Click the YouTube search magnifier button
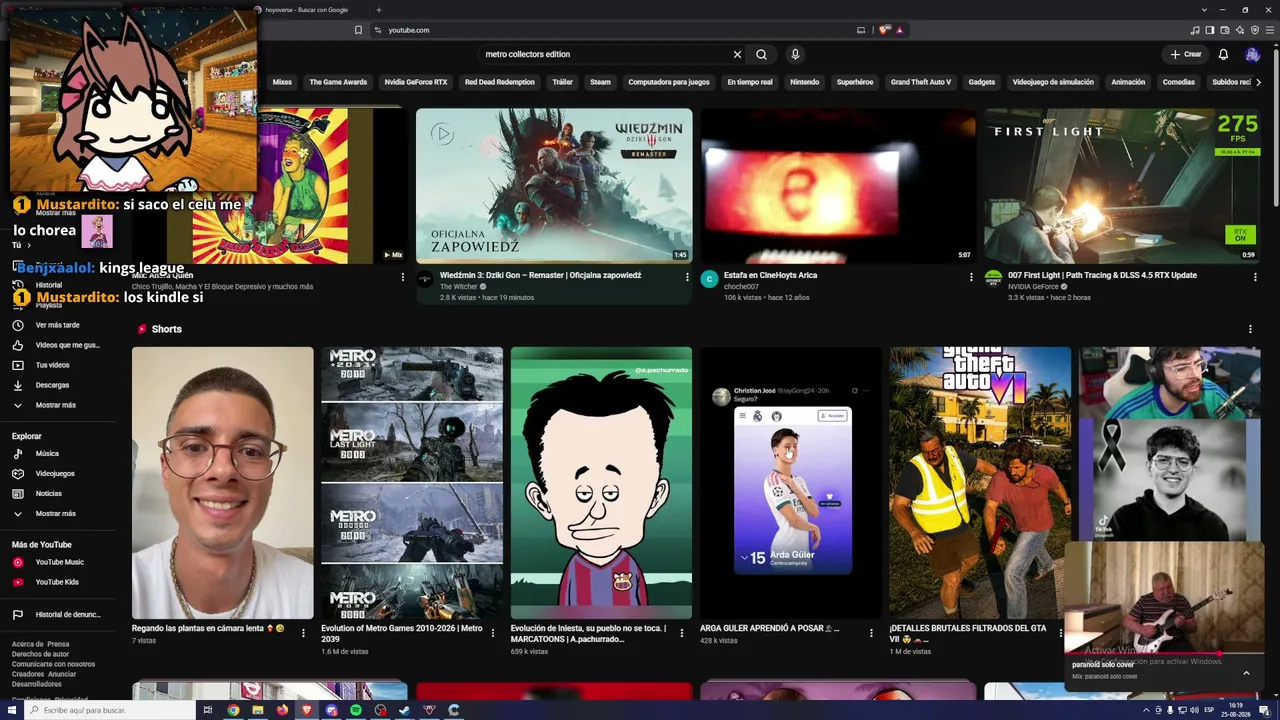The width and height of the screenshot is (1280, 720). pos(761,54)
